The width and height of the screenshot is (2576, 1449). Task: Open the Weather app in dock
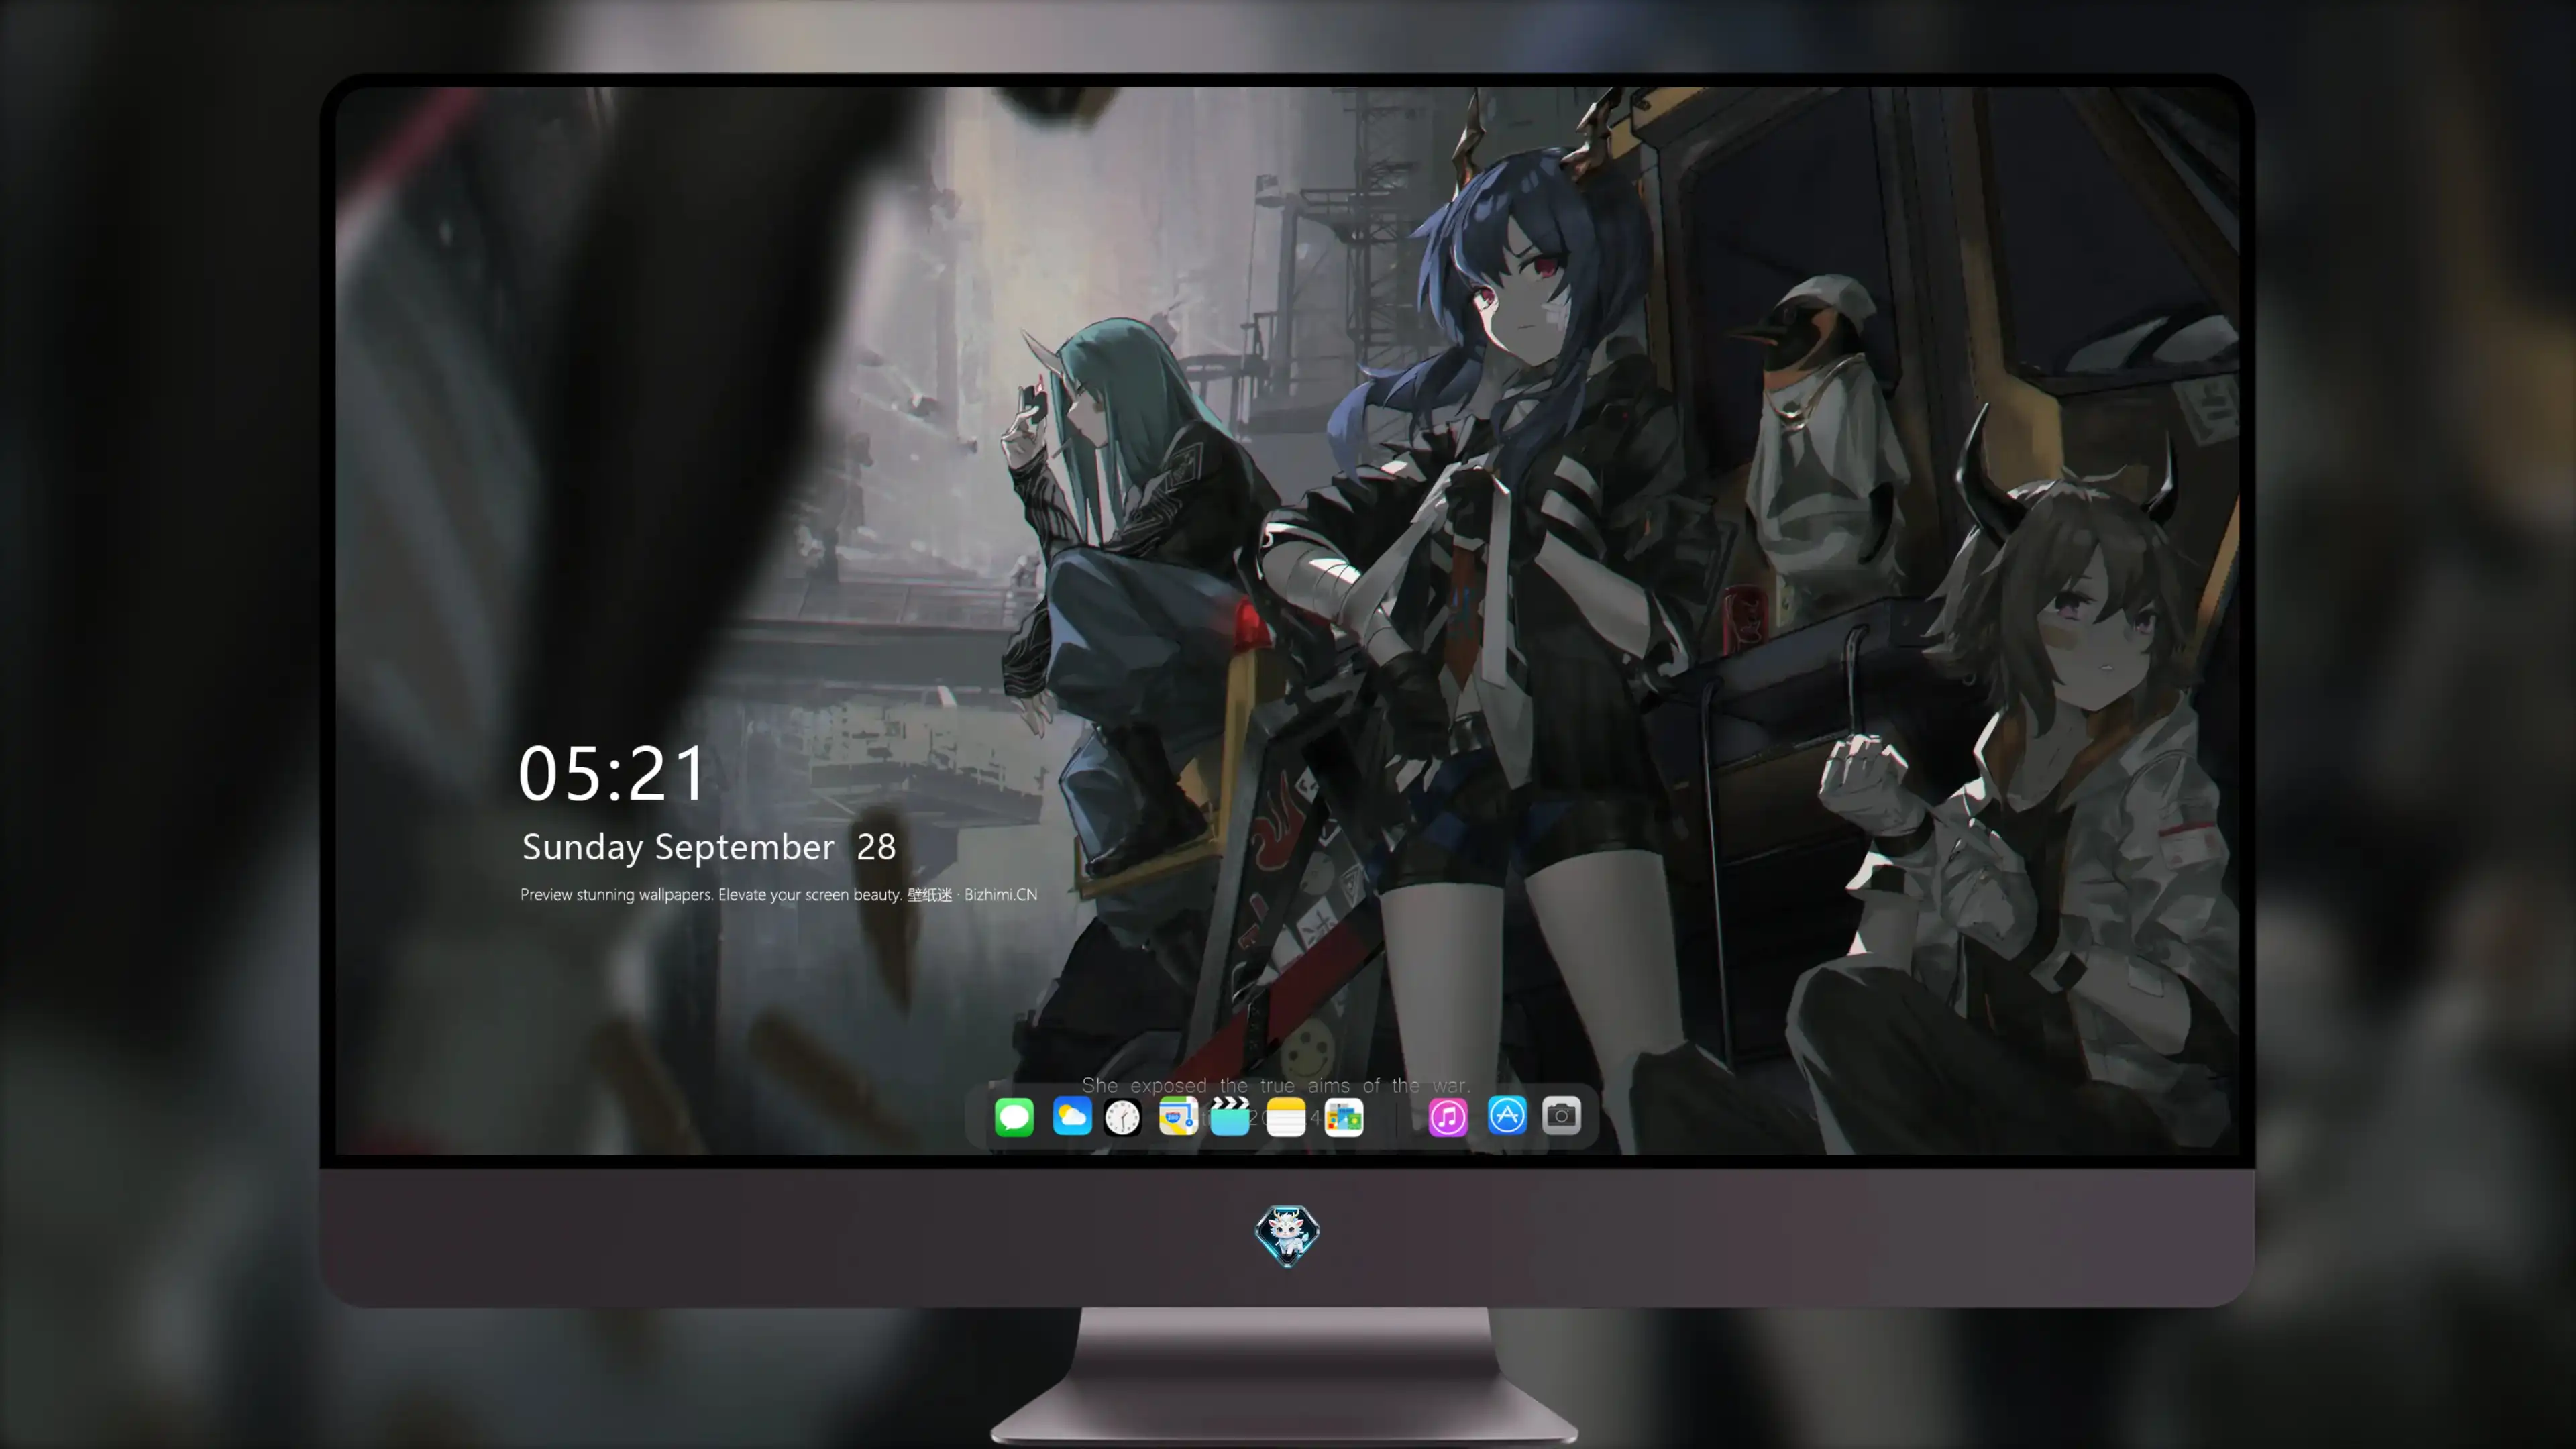pos(1072,1116)
